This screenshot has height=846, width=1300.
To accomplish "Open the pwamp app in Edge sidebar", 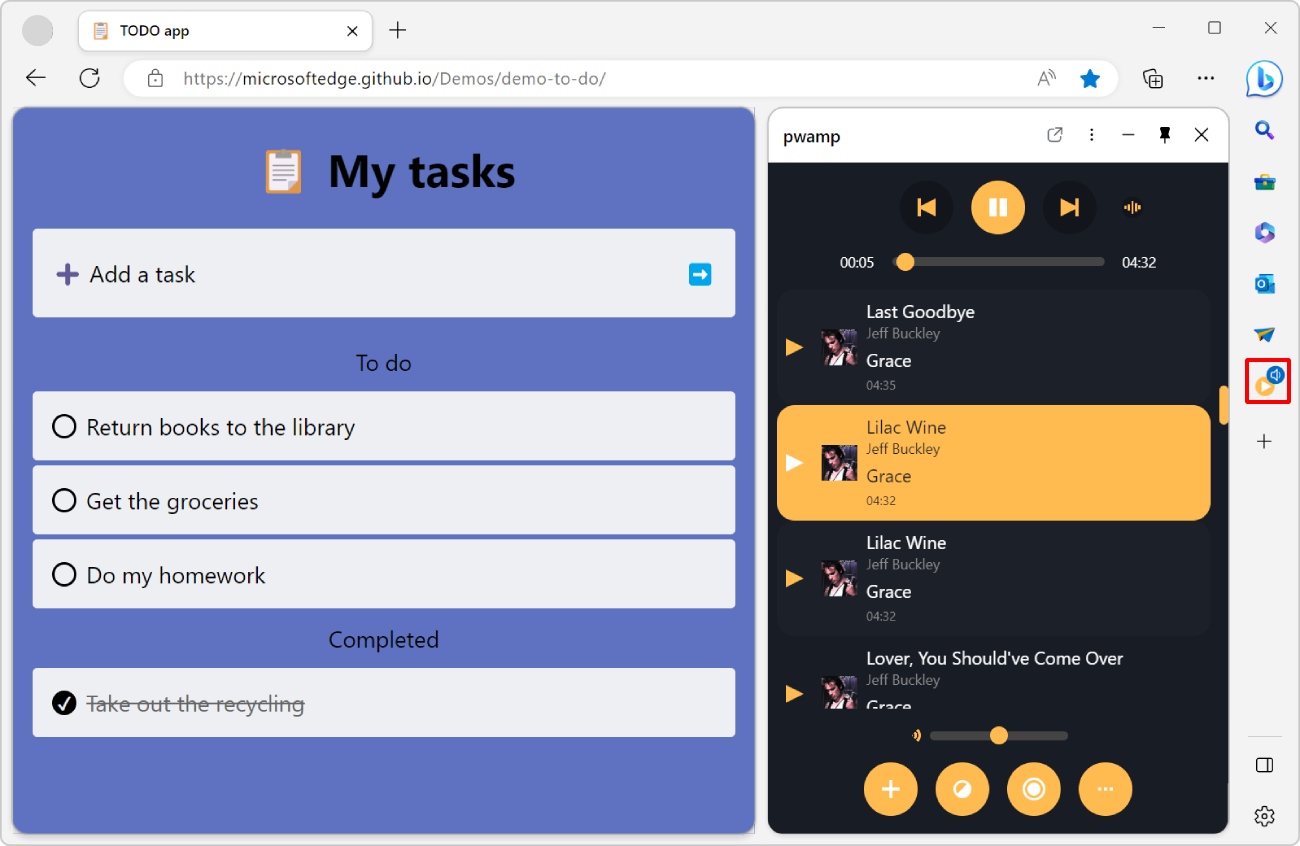I will 1267,380.
